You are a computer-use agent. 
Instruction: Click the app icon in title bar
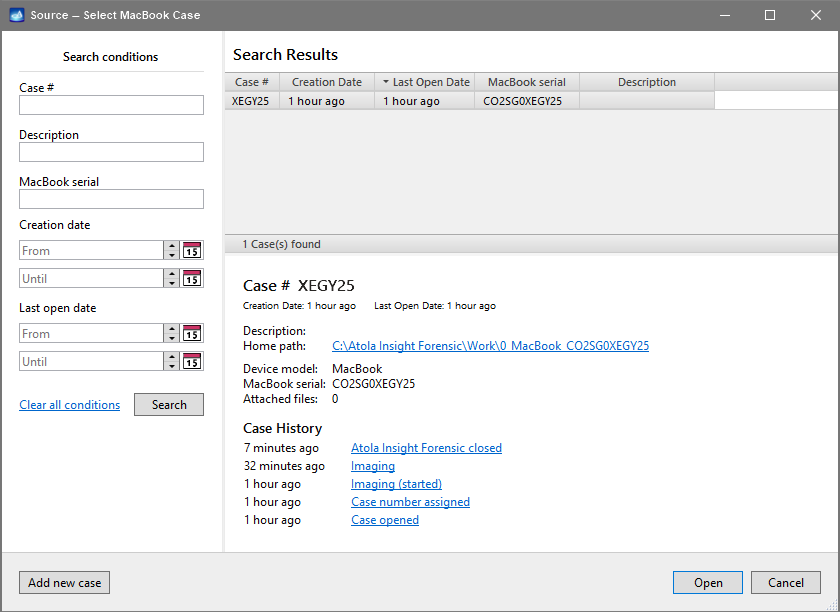click(x=16, y=15)
